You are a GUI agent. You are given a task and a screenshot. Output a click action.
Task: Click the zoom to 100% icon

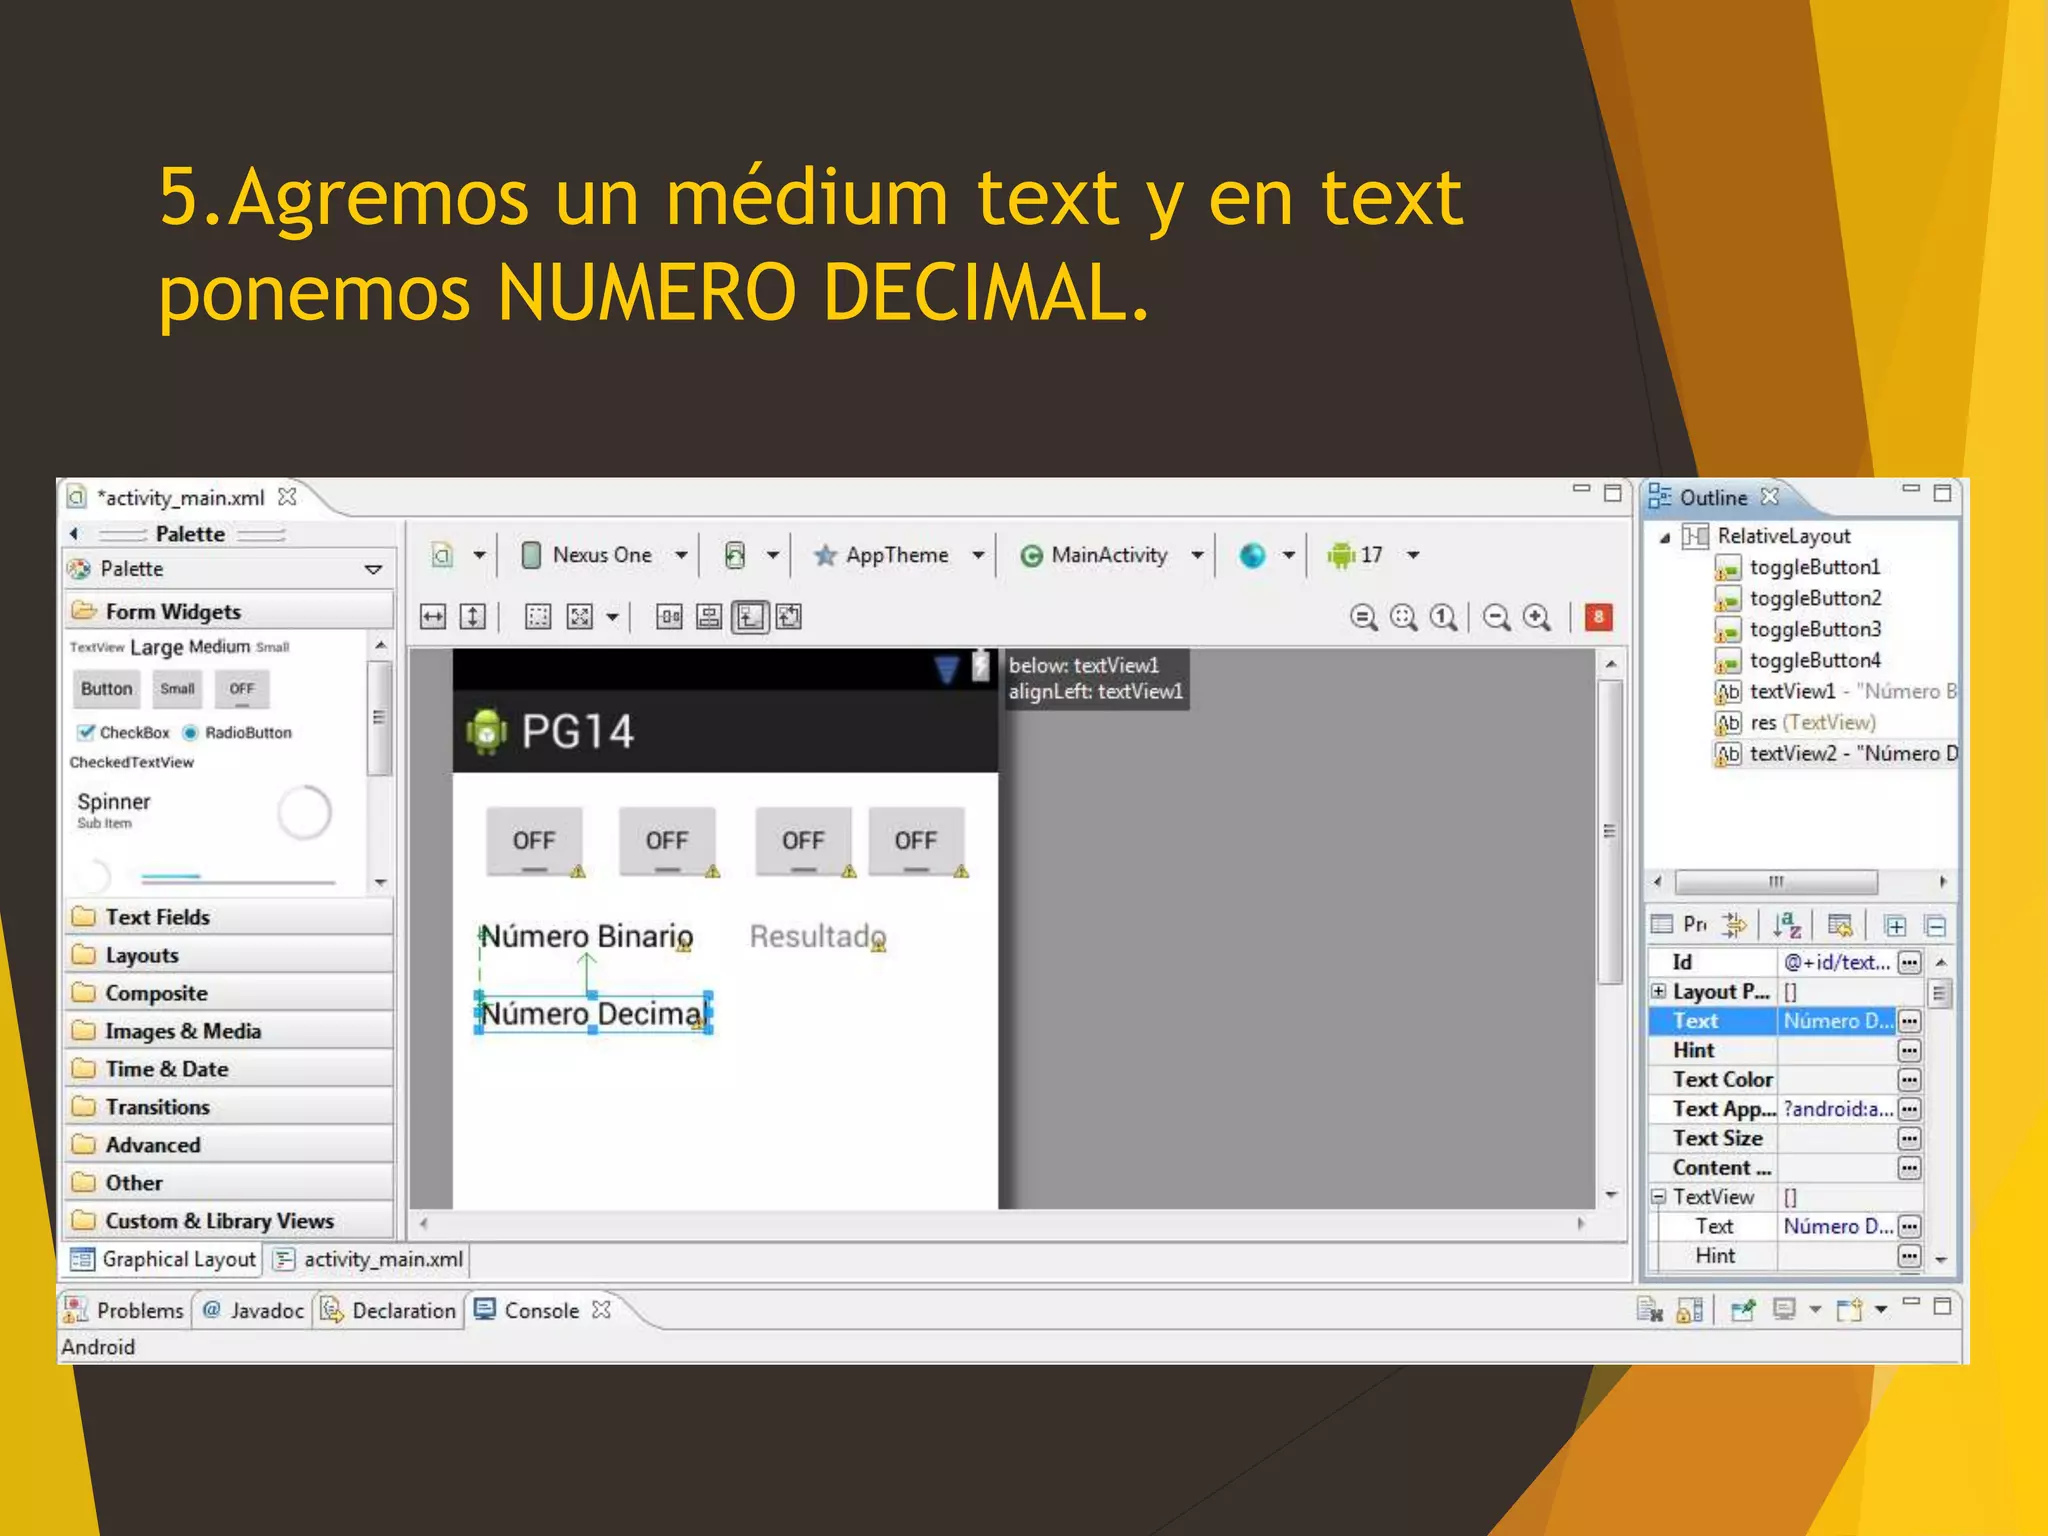point(1443,617)
